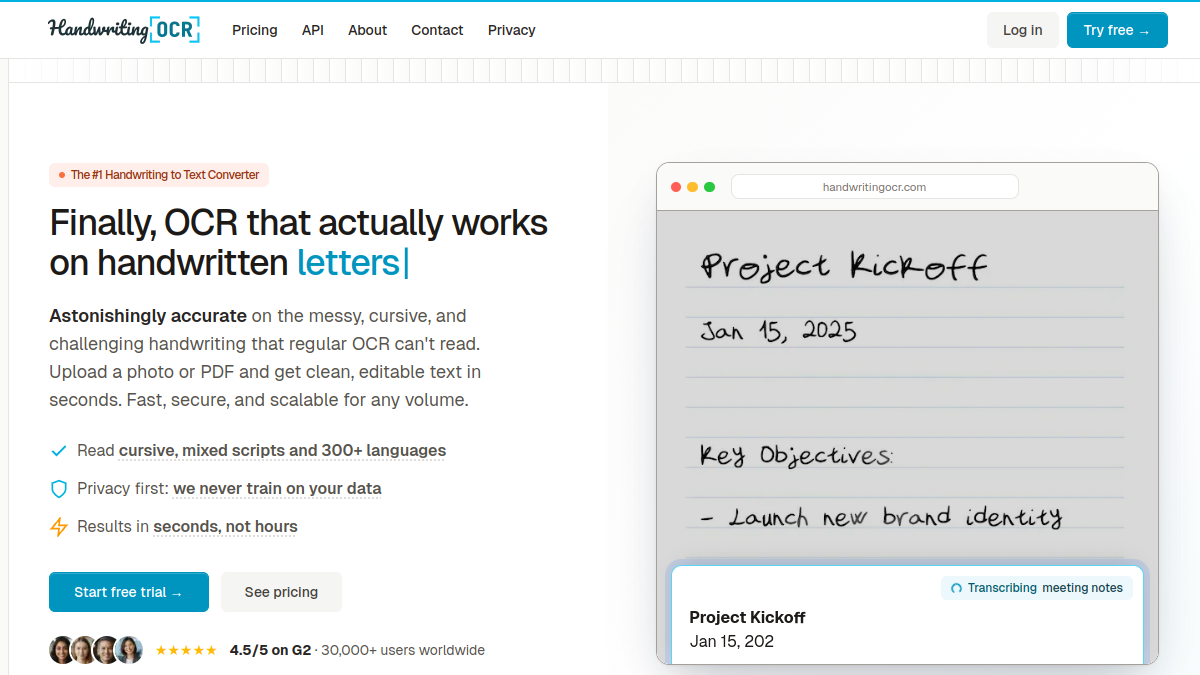Start the free trial
This screenshot has height=675, width=1200.
pyautogui.click(x=129, y=592)
